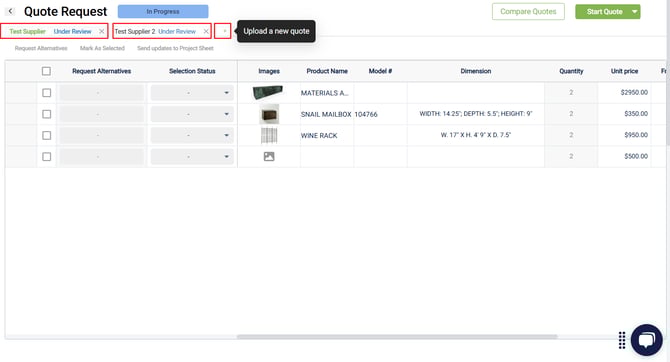This screenshot has width=670, height=362.
Task: Close the Test Supplier 2 quote tab
Action: [x=206, y=31]
